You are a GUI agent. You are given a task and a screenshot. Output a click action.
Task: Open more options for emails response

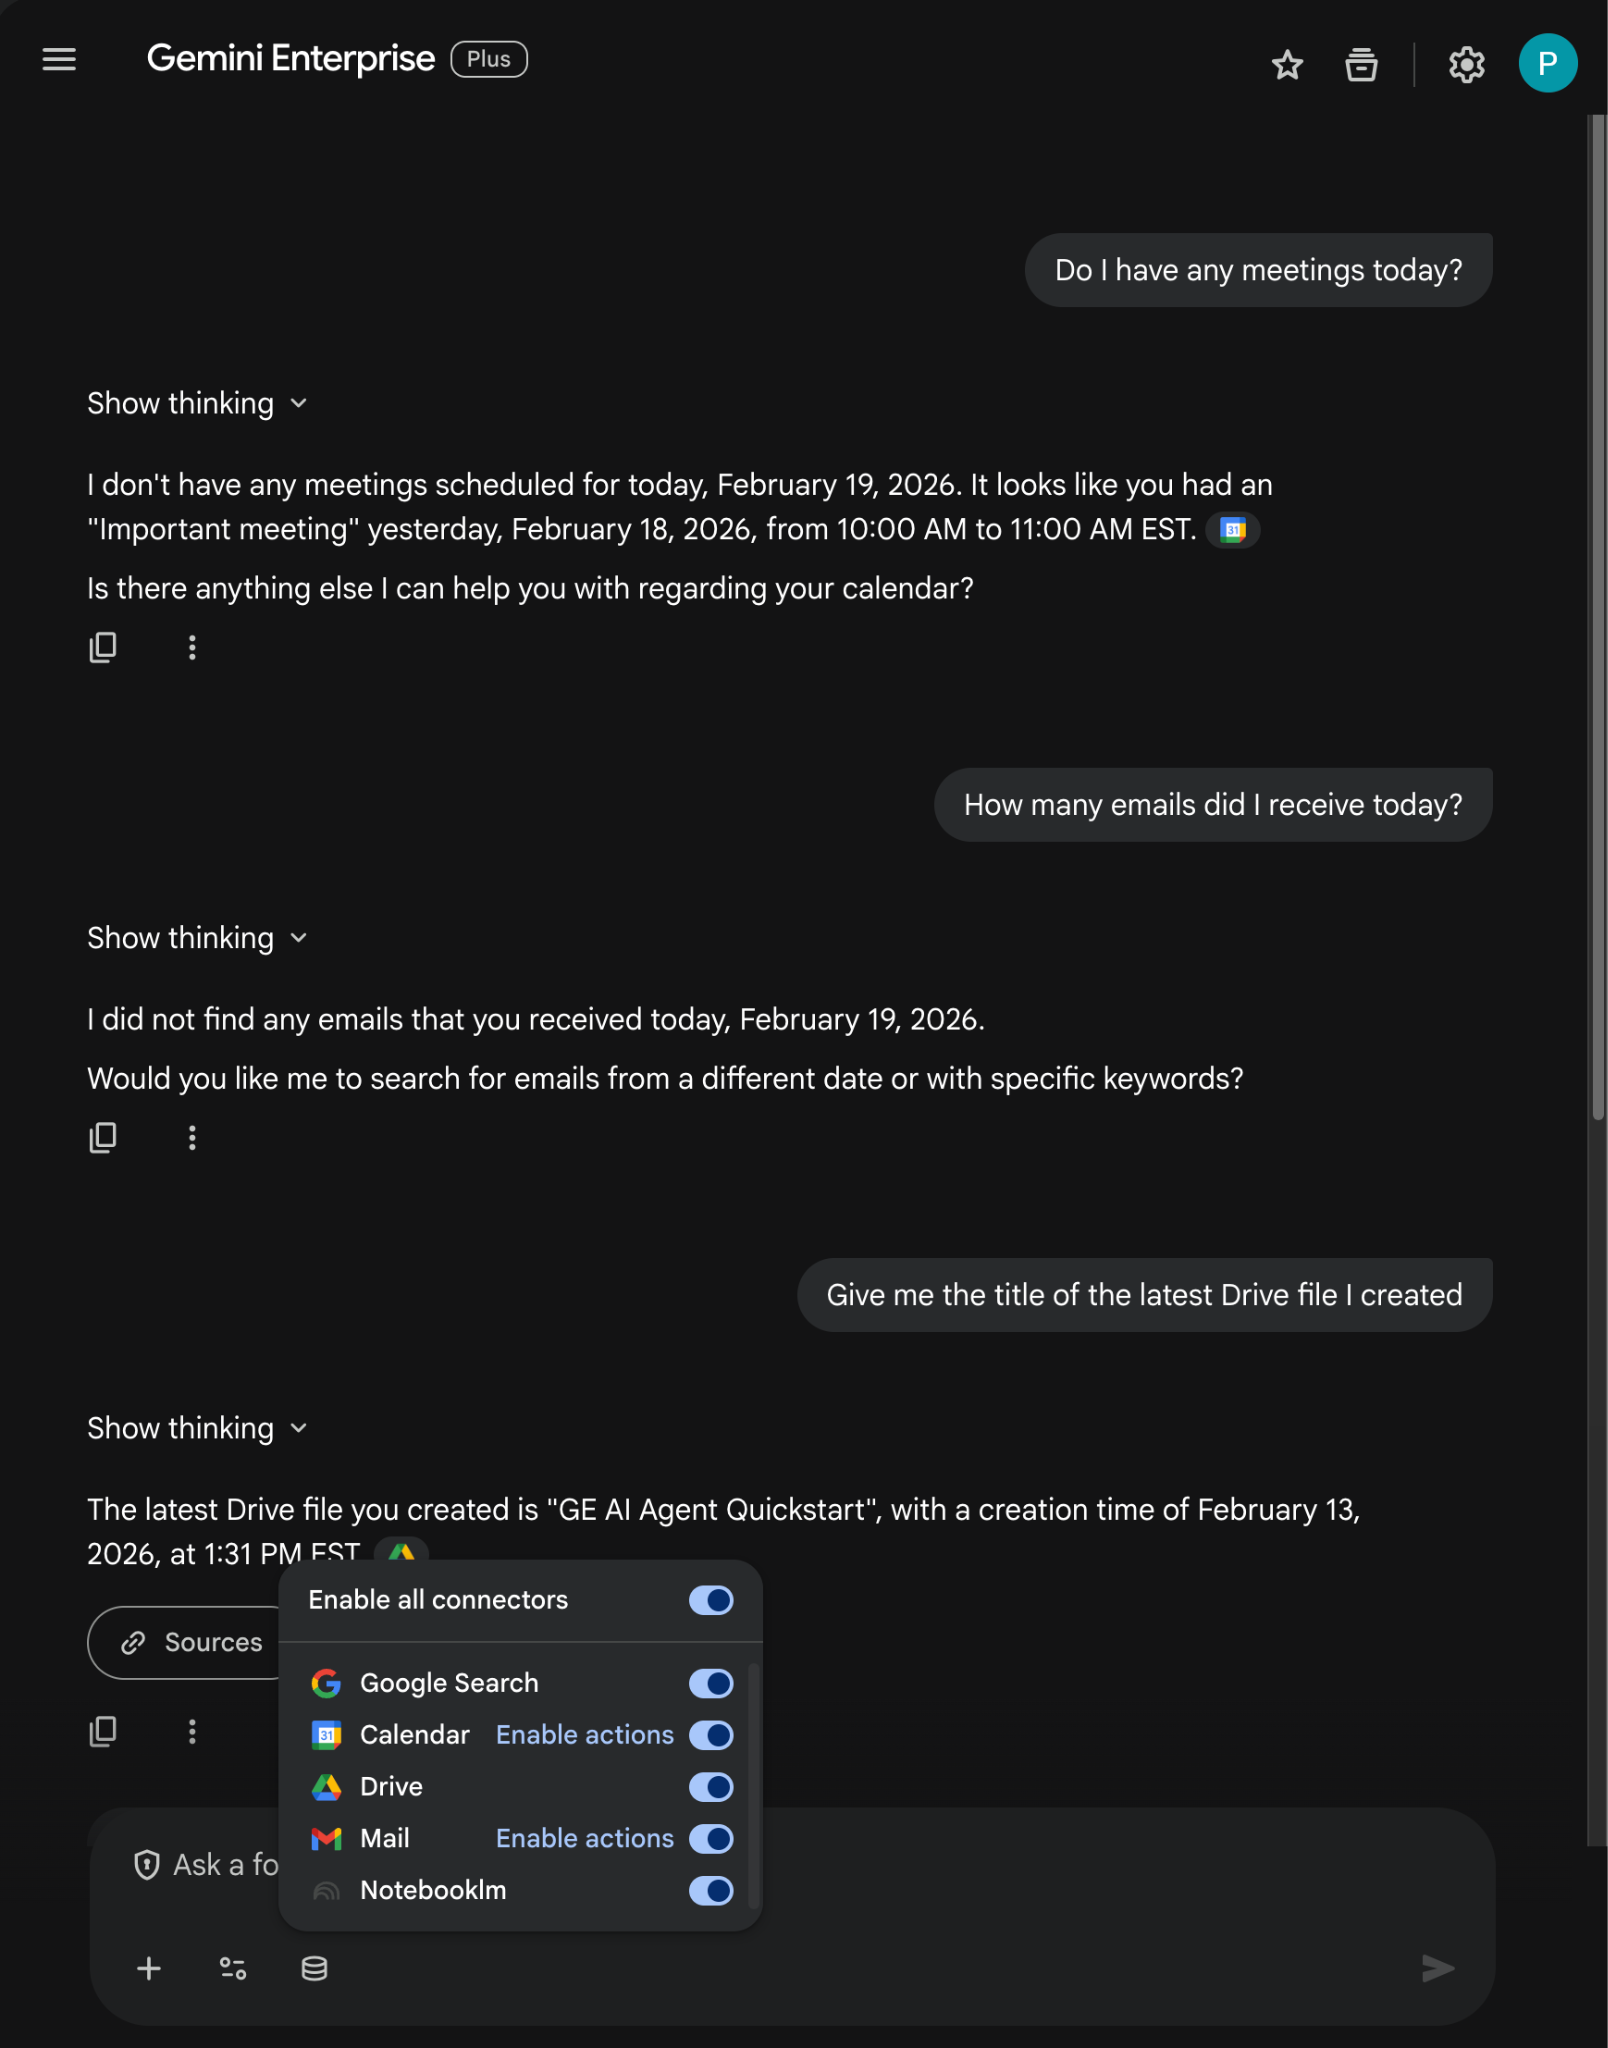192,1137
